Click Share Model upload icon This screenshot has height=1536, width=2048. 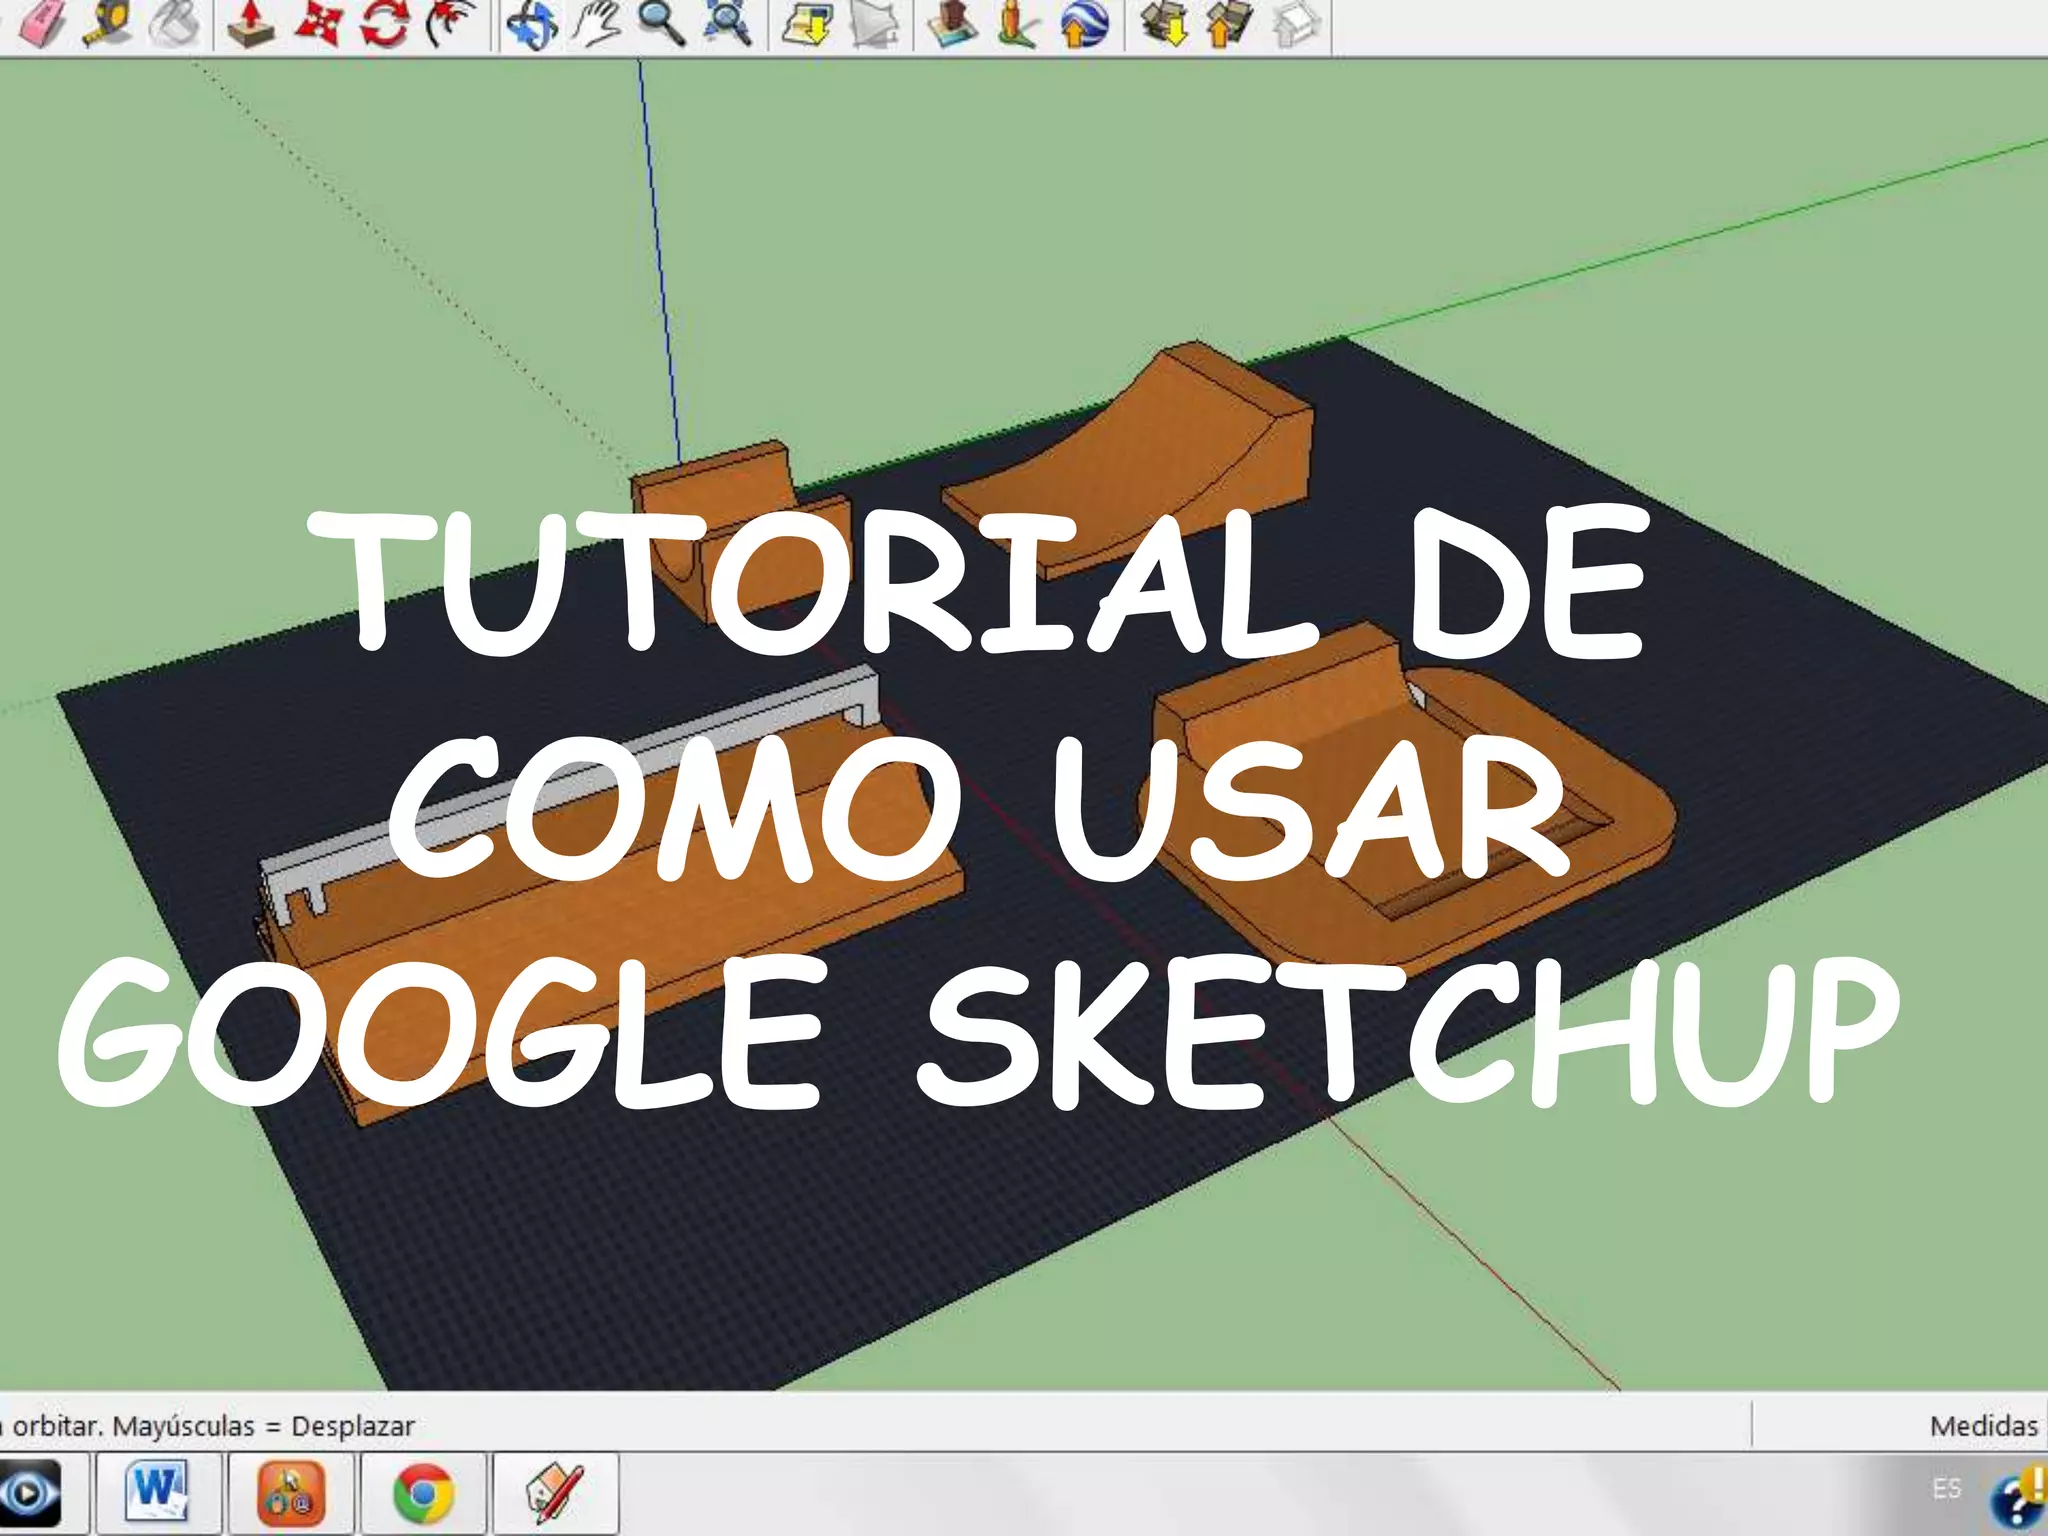pos(1229,22)
